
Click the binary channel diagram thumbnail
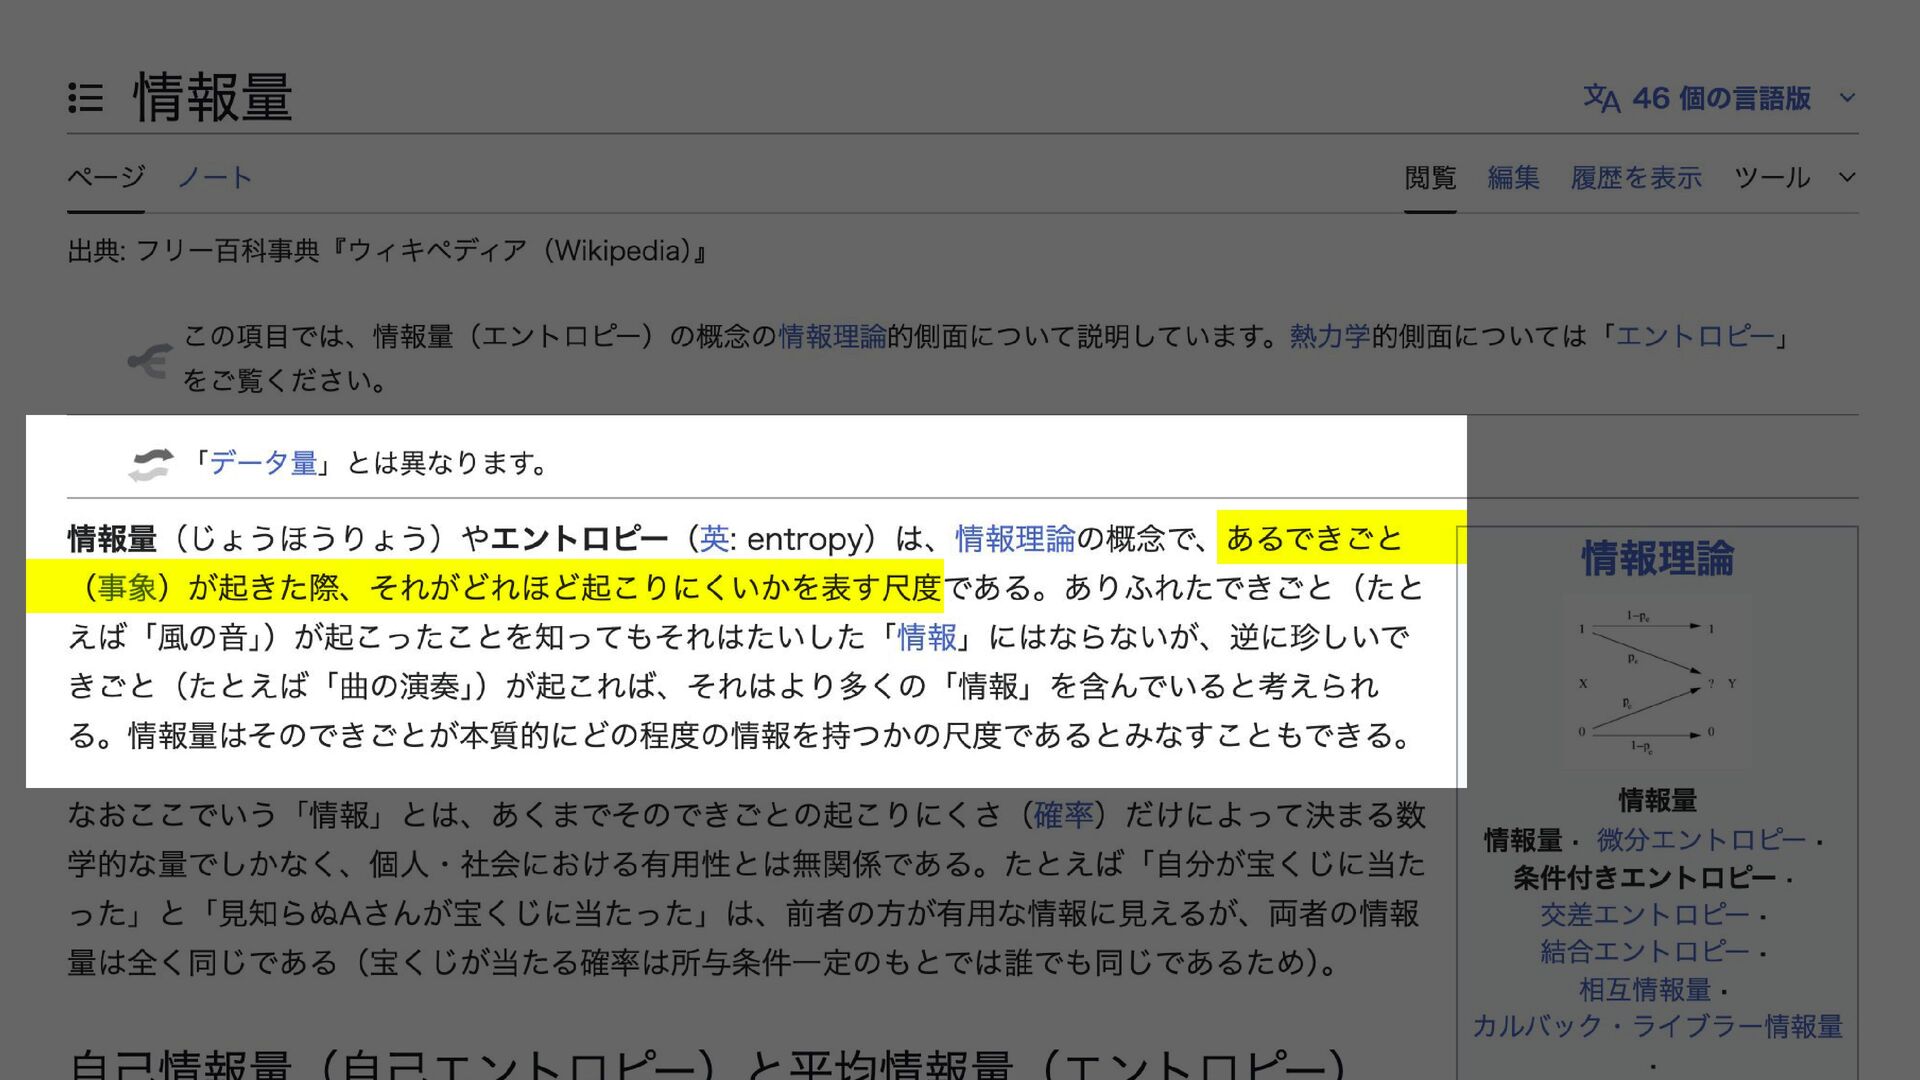pyautogui.click(x=1657, y=683)
